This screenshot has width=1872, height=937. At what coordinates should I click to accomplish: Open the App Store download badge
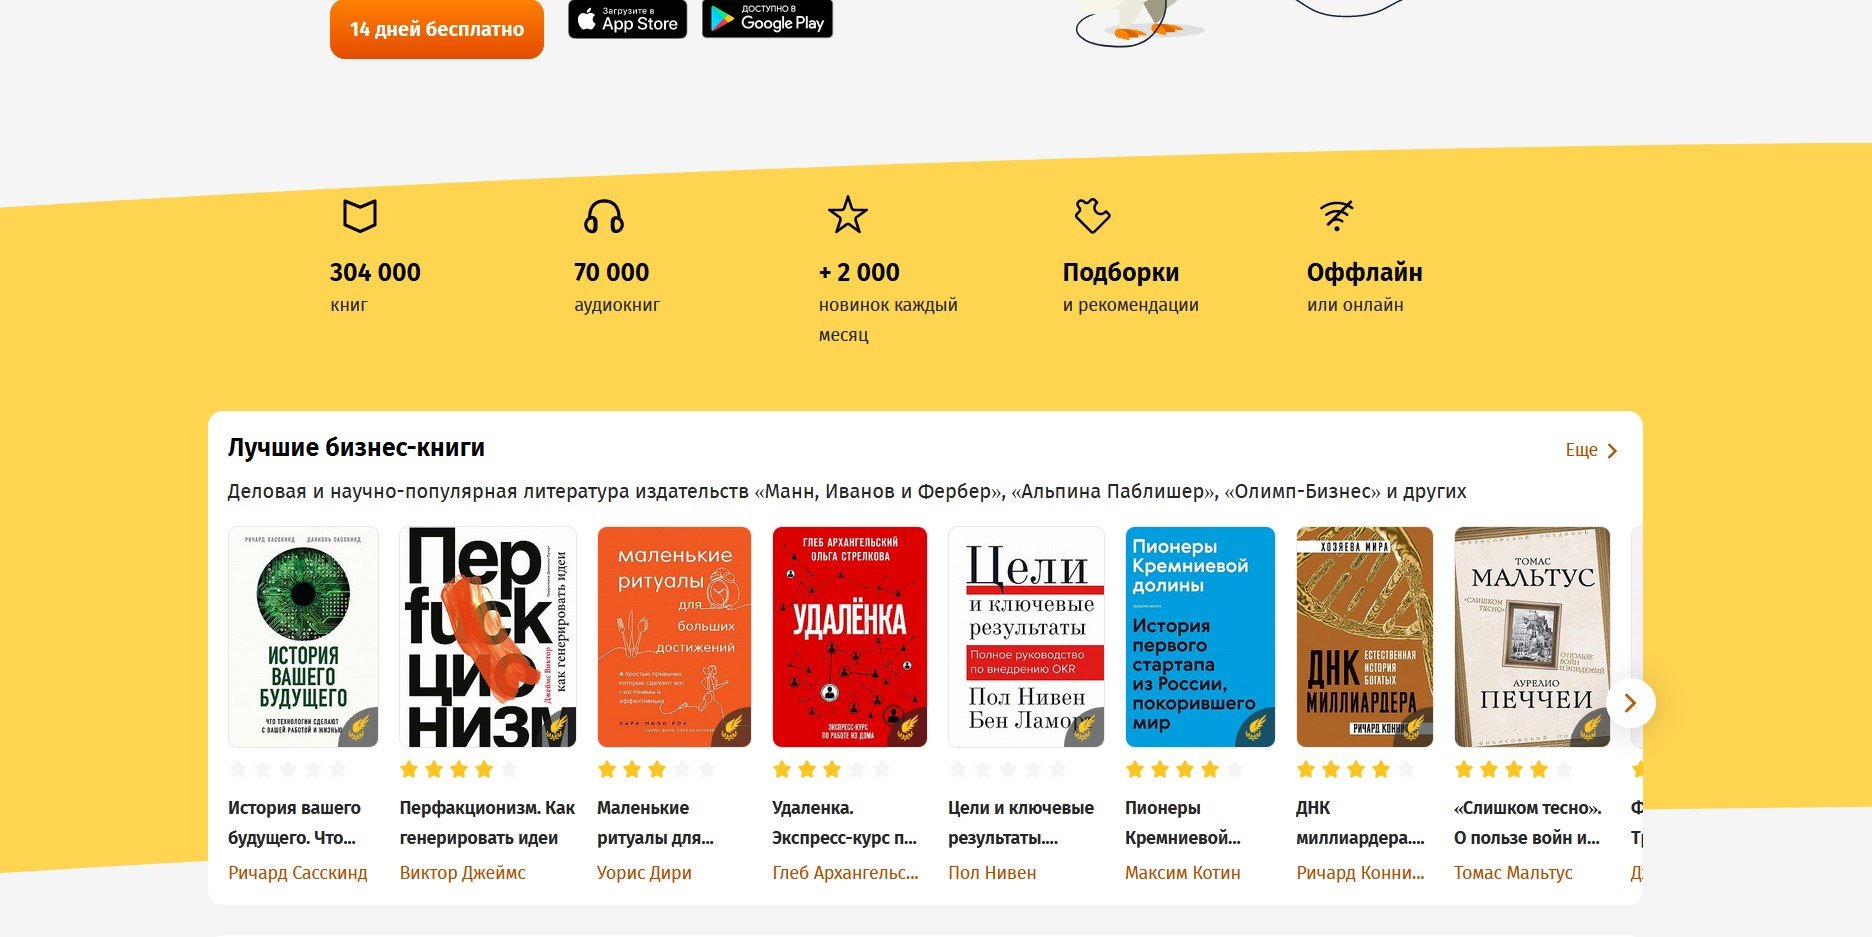point(627,19)
